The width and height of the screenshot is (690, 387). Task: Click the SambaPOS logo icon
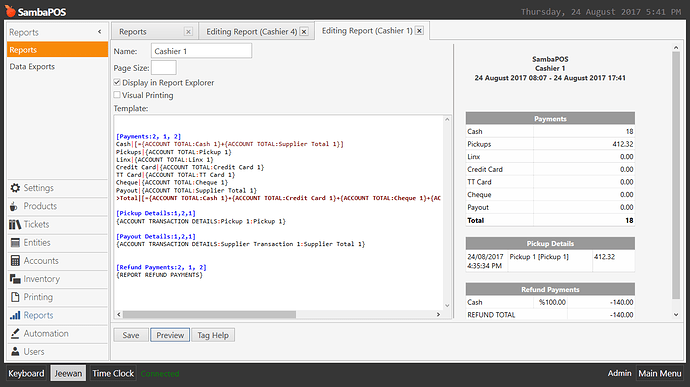10,11
